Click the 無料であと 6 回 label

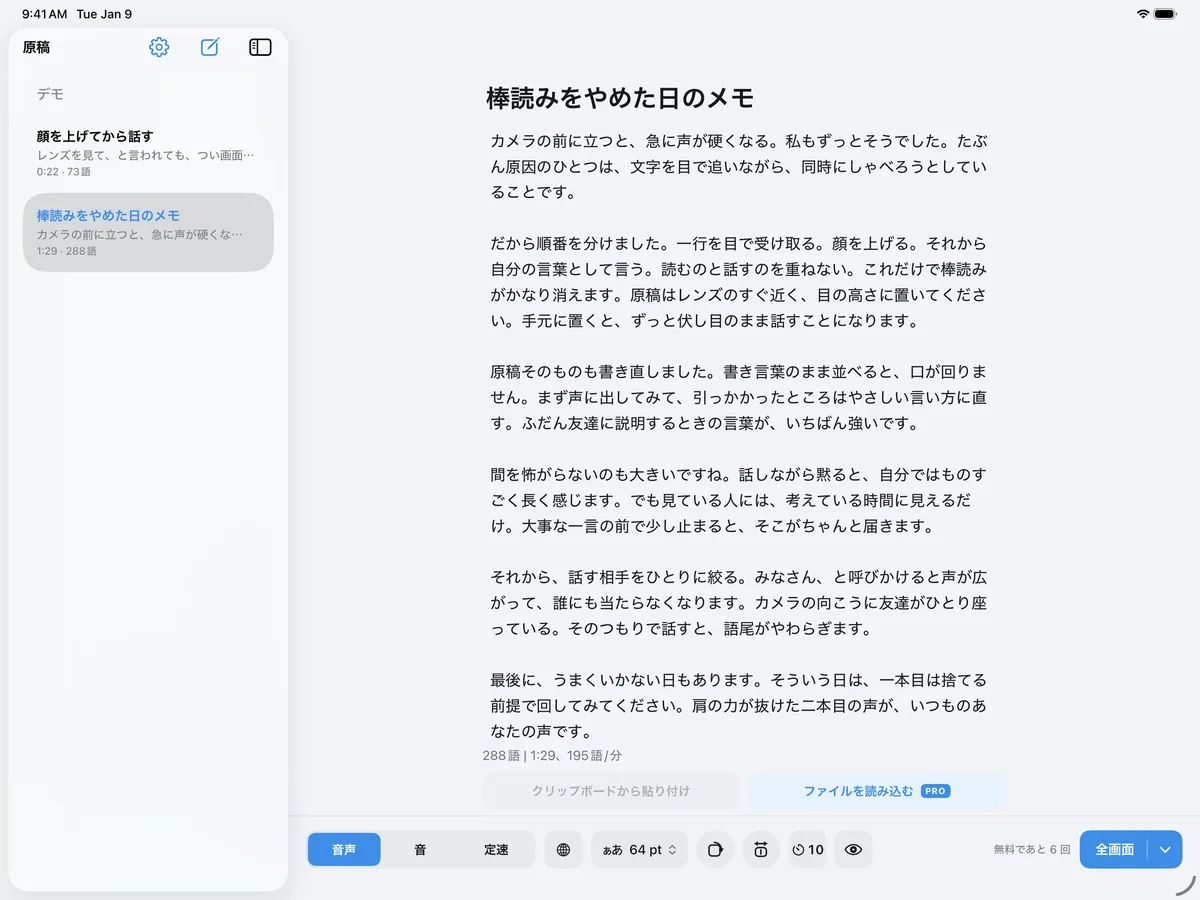(x=1032, y=850)
